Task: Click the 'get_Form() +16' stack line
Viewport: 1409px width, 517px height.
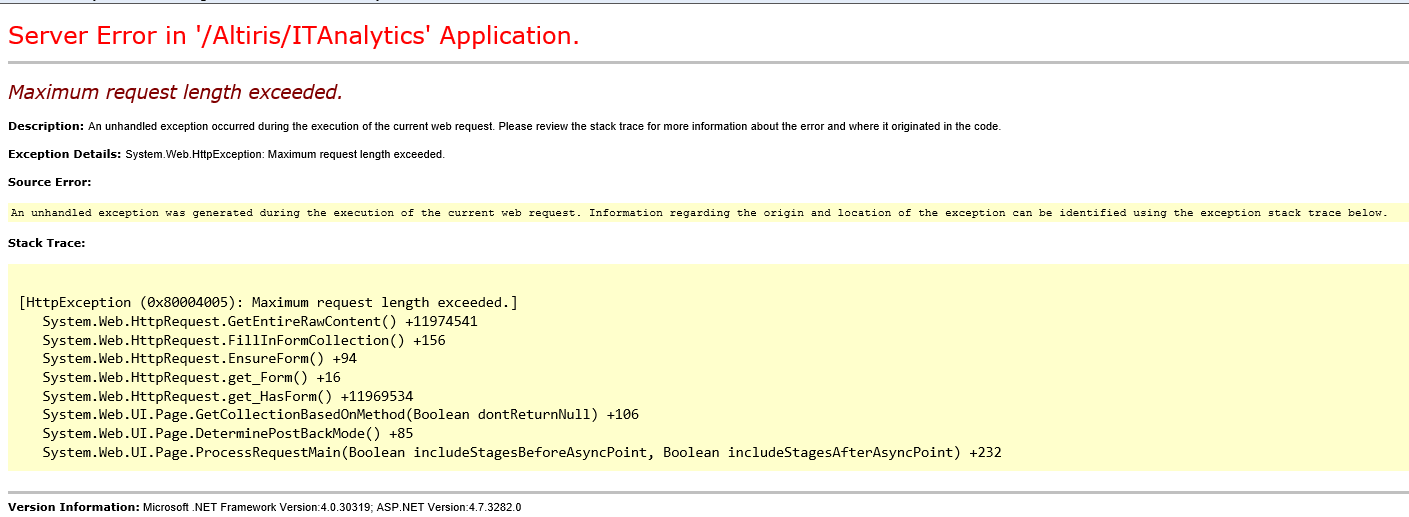Action: [191, 377]
